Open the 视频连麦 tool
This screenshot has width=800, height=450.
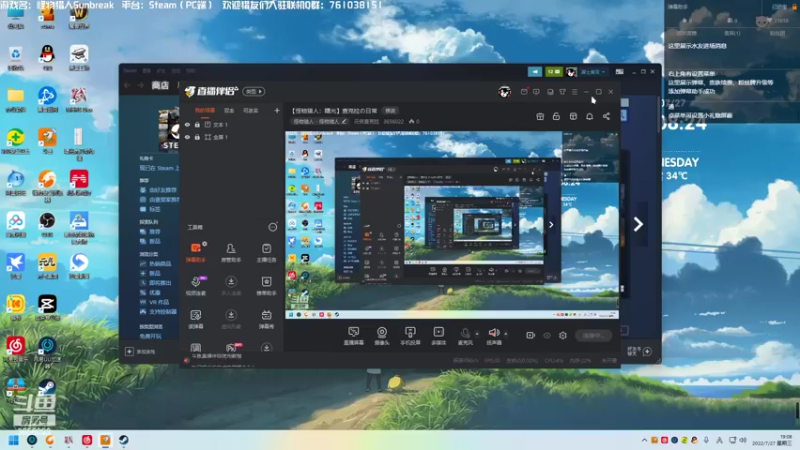pyautogui.click(x=196, y=286)
